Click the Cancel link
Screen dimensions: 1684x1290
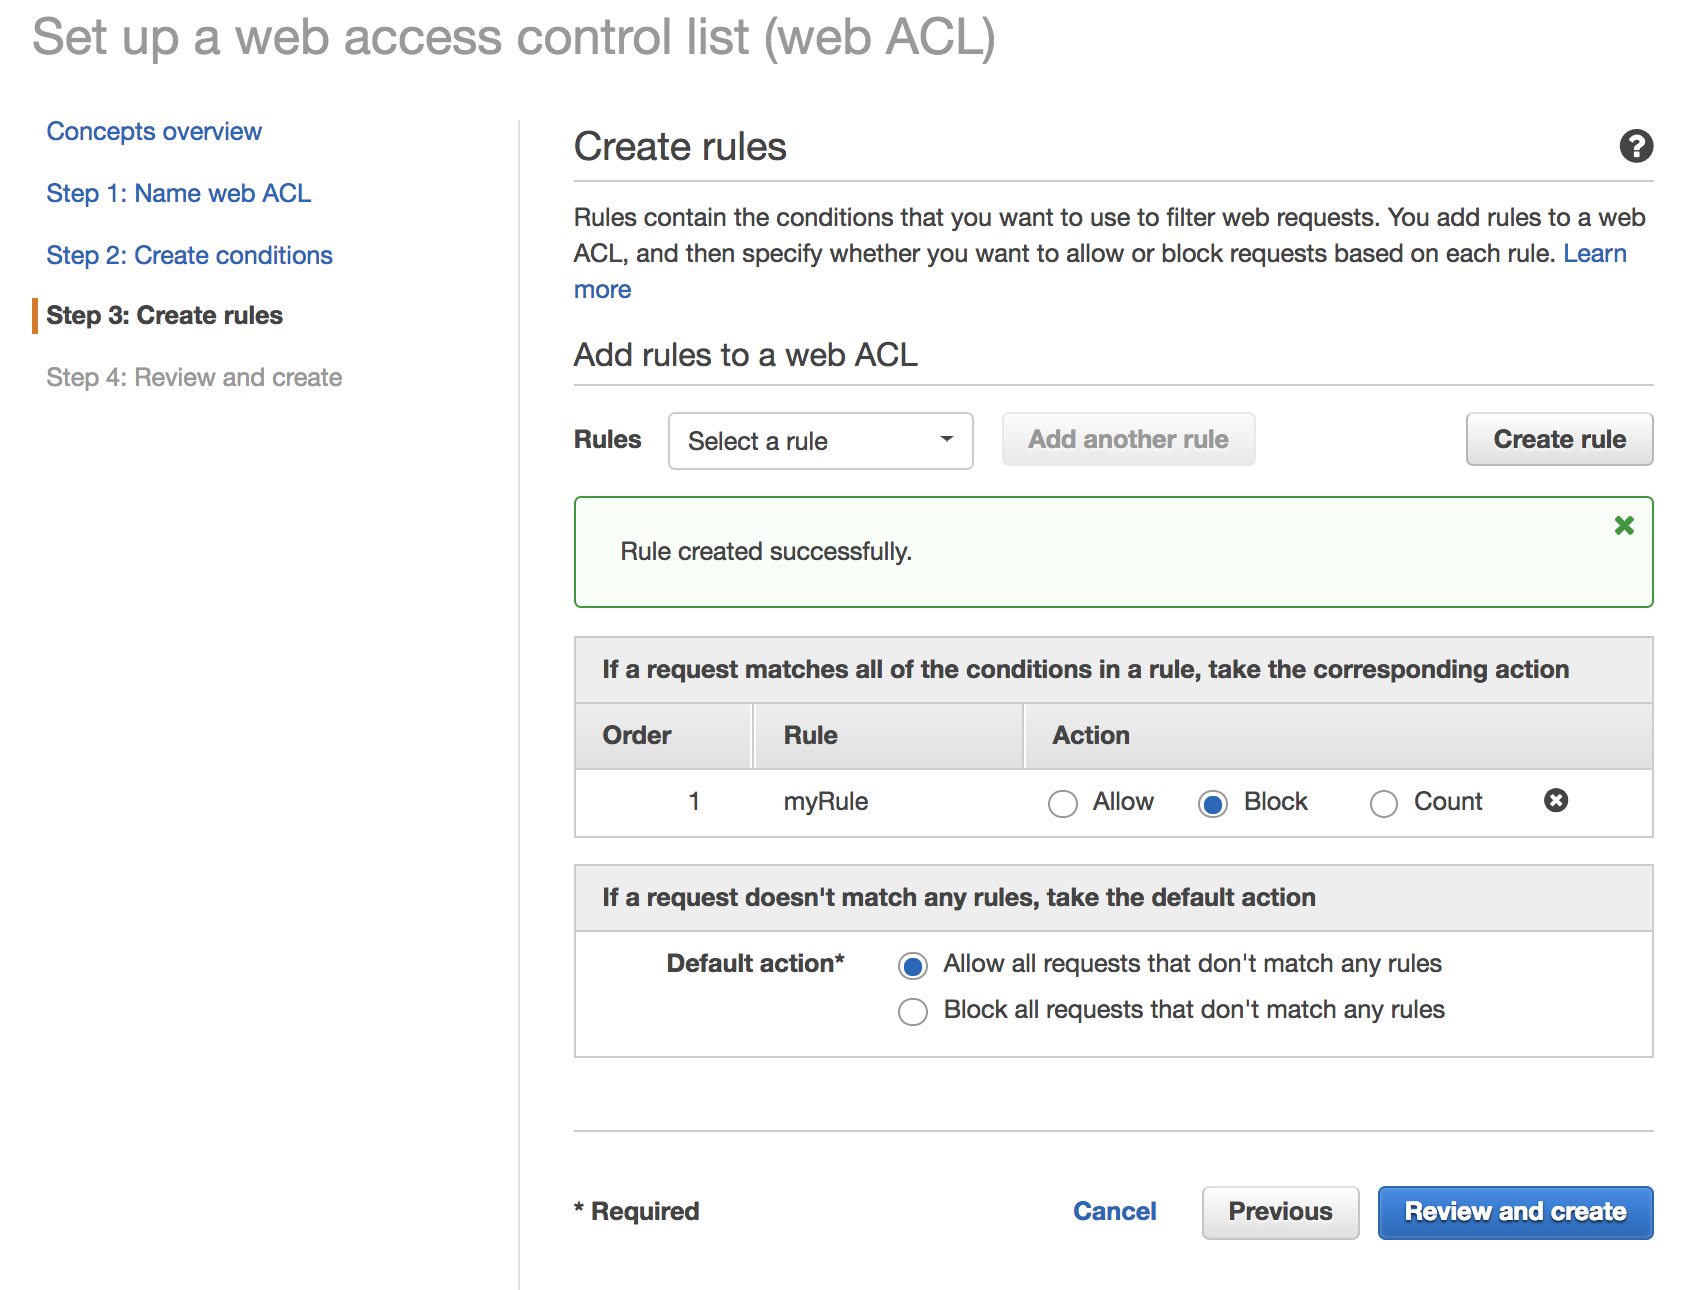point(1115,1211)
